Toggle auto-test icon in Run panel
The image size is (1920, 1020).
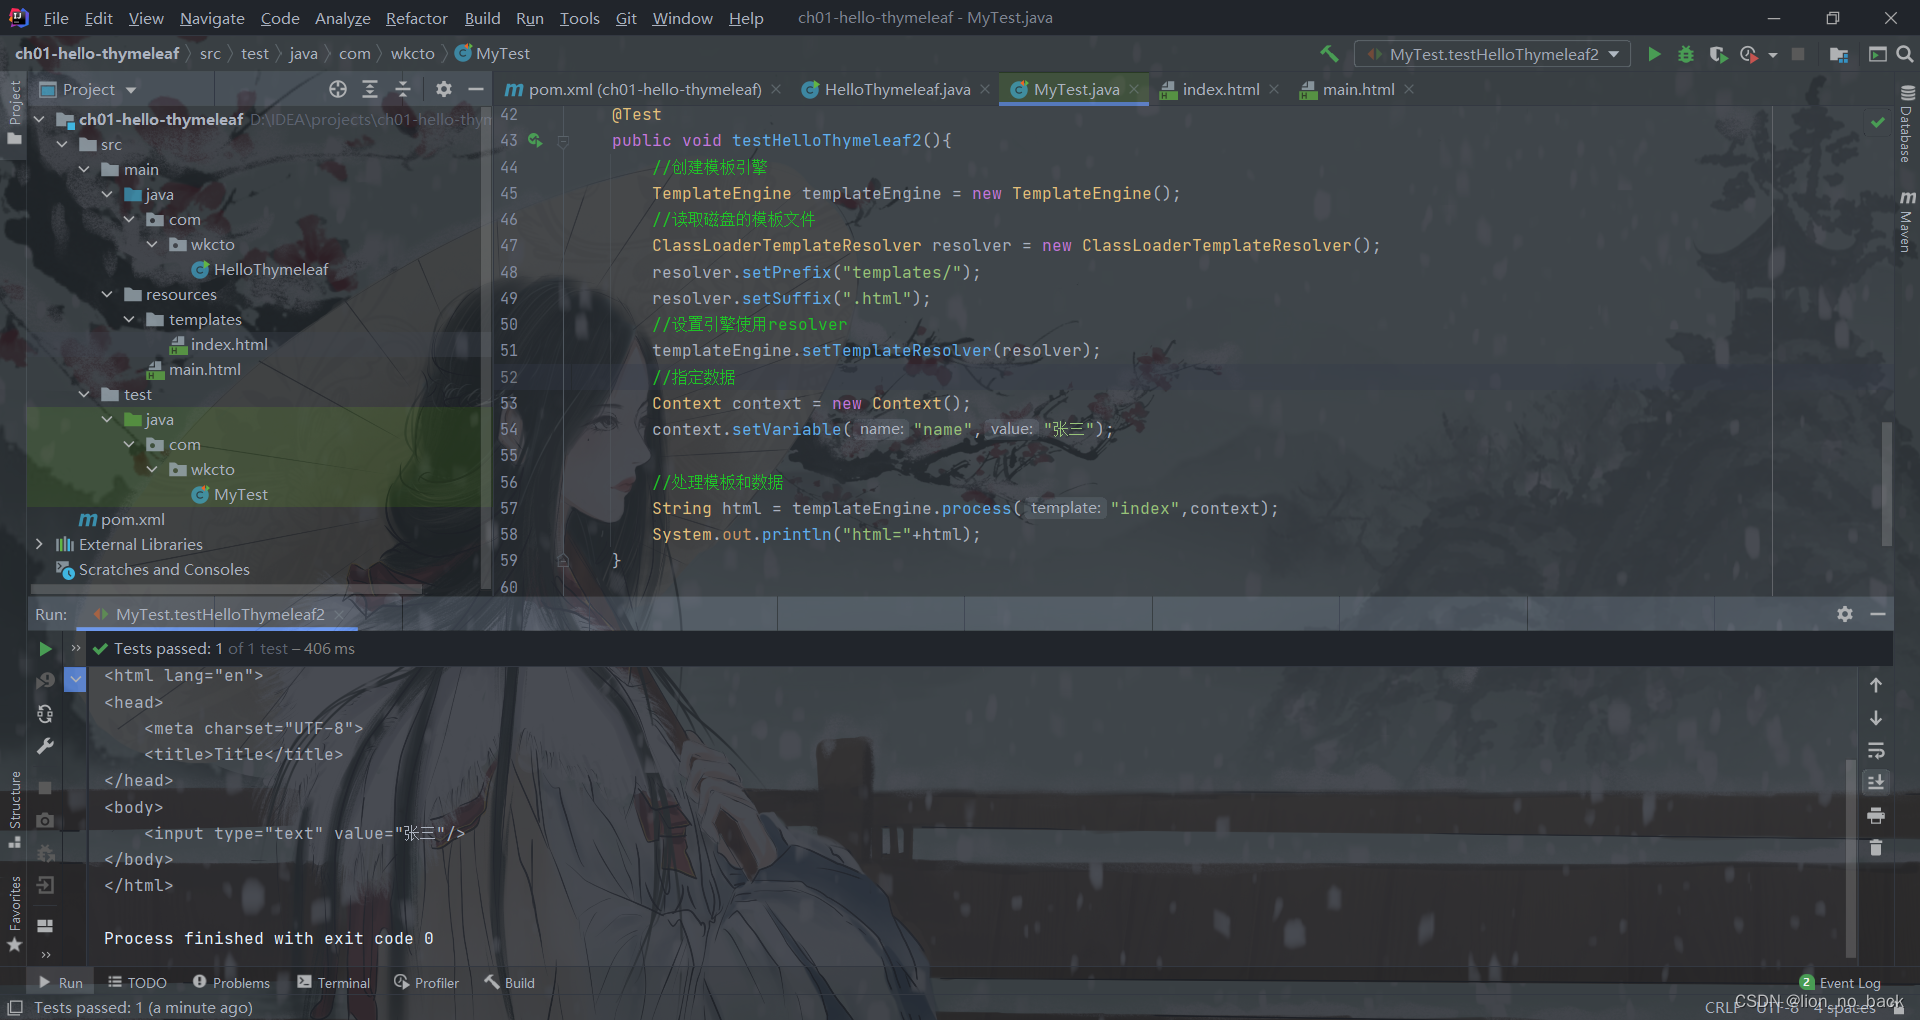click(45, 714)
